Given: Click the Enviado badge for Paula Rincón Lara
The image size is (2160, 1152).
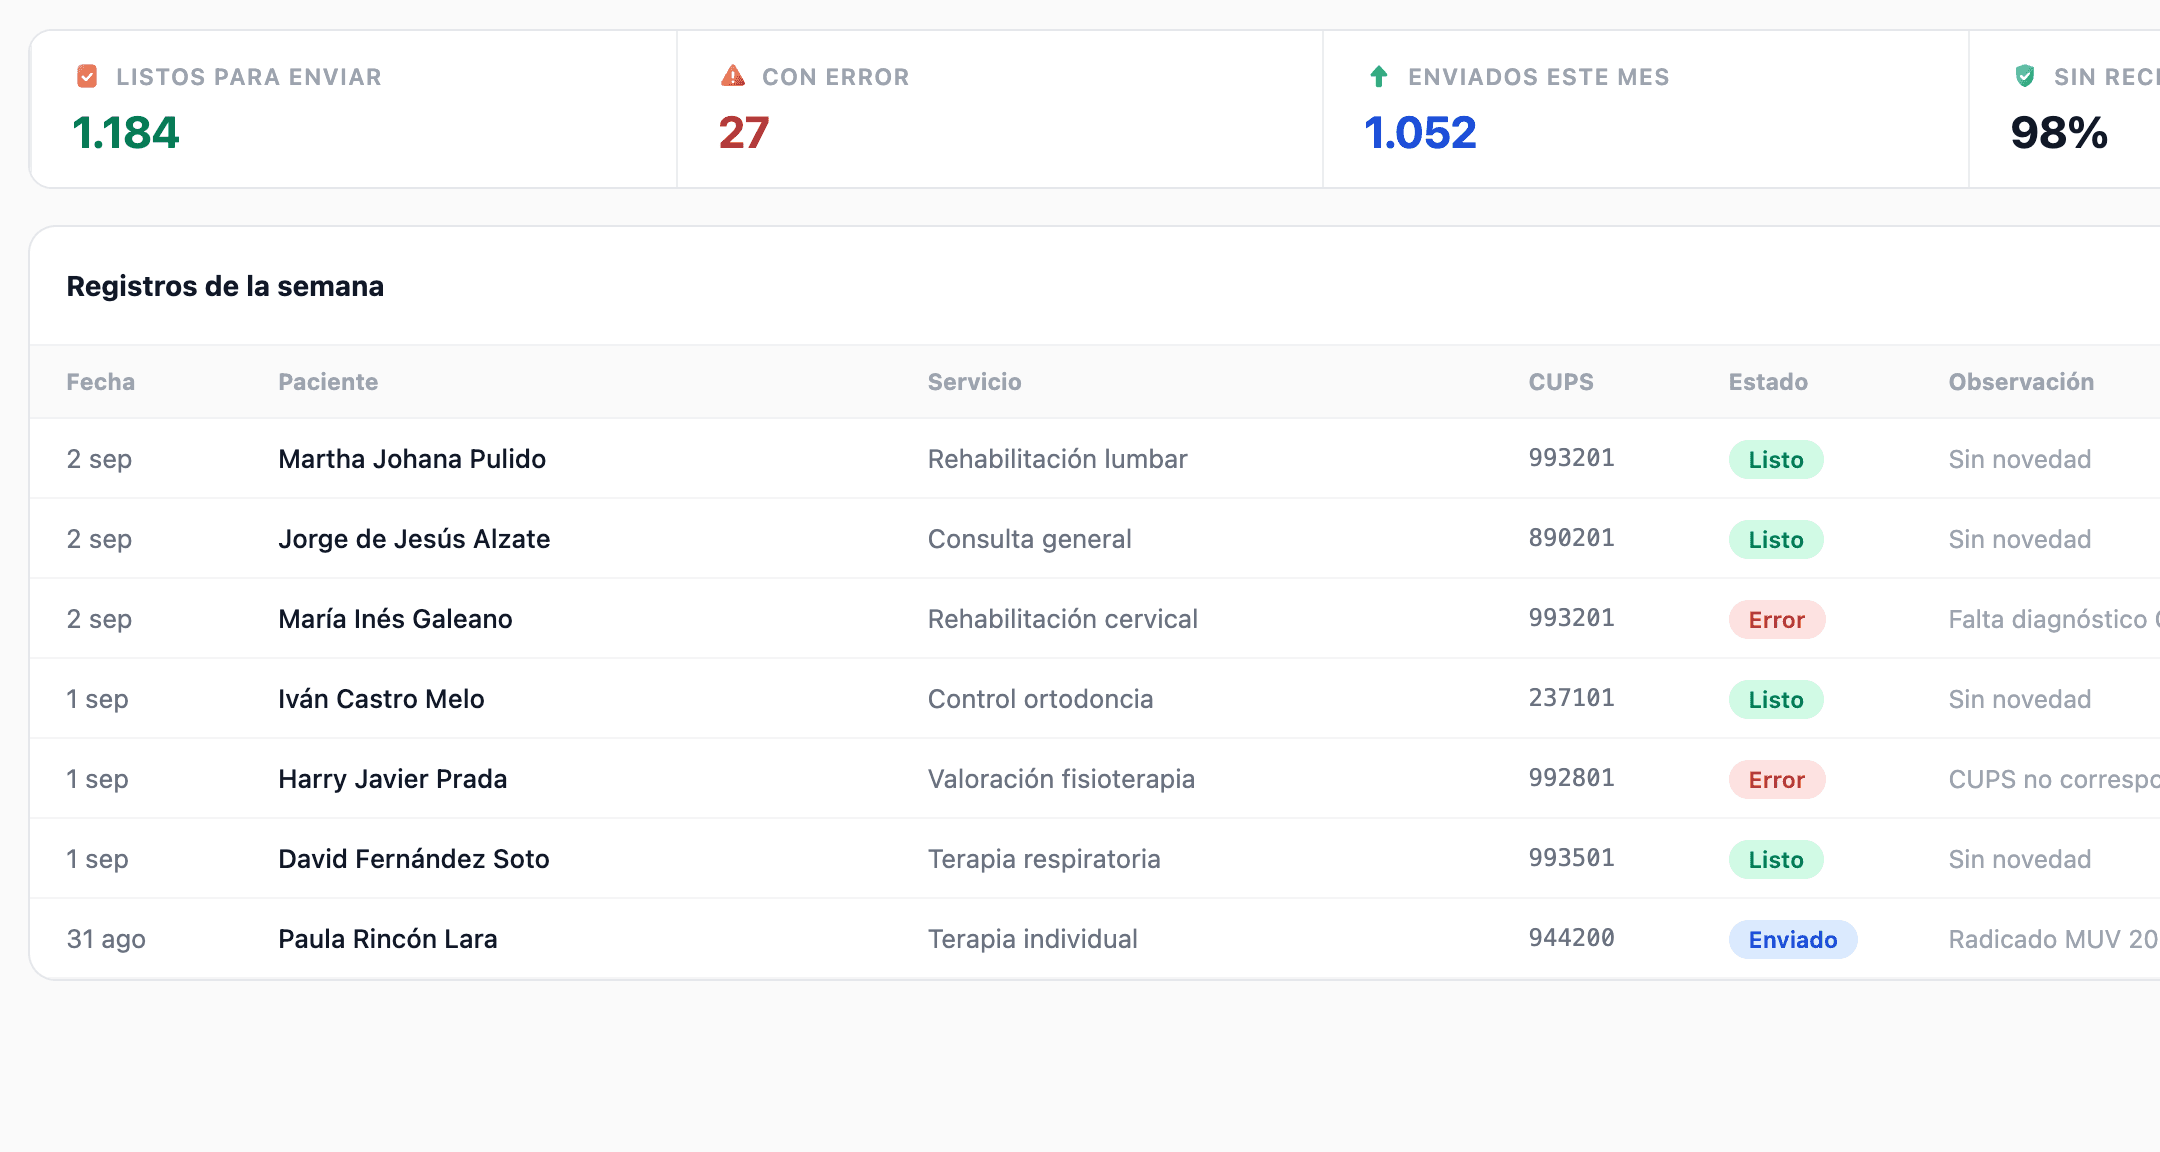Looking at the screenshot, I should [x=1793, y=940].
